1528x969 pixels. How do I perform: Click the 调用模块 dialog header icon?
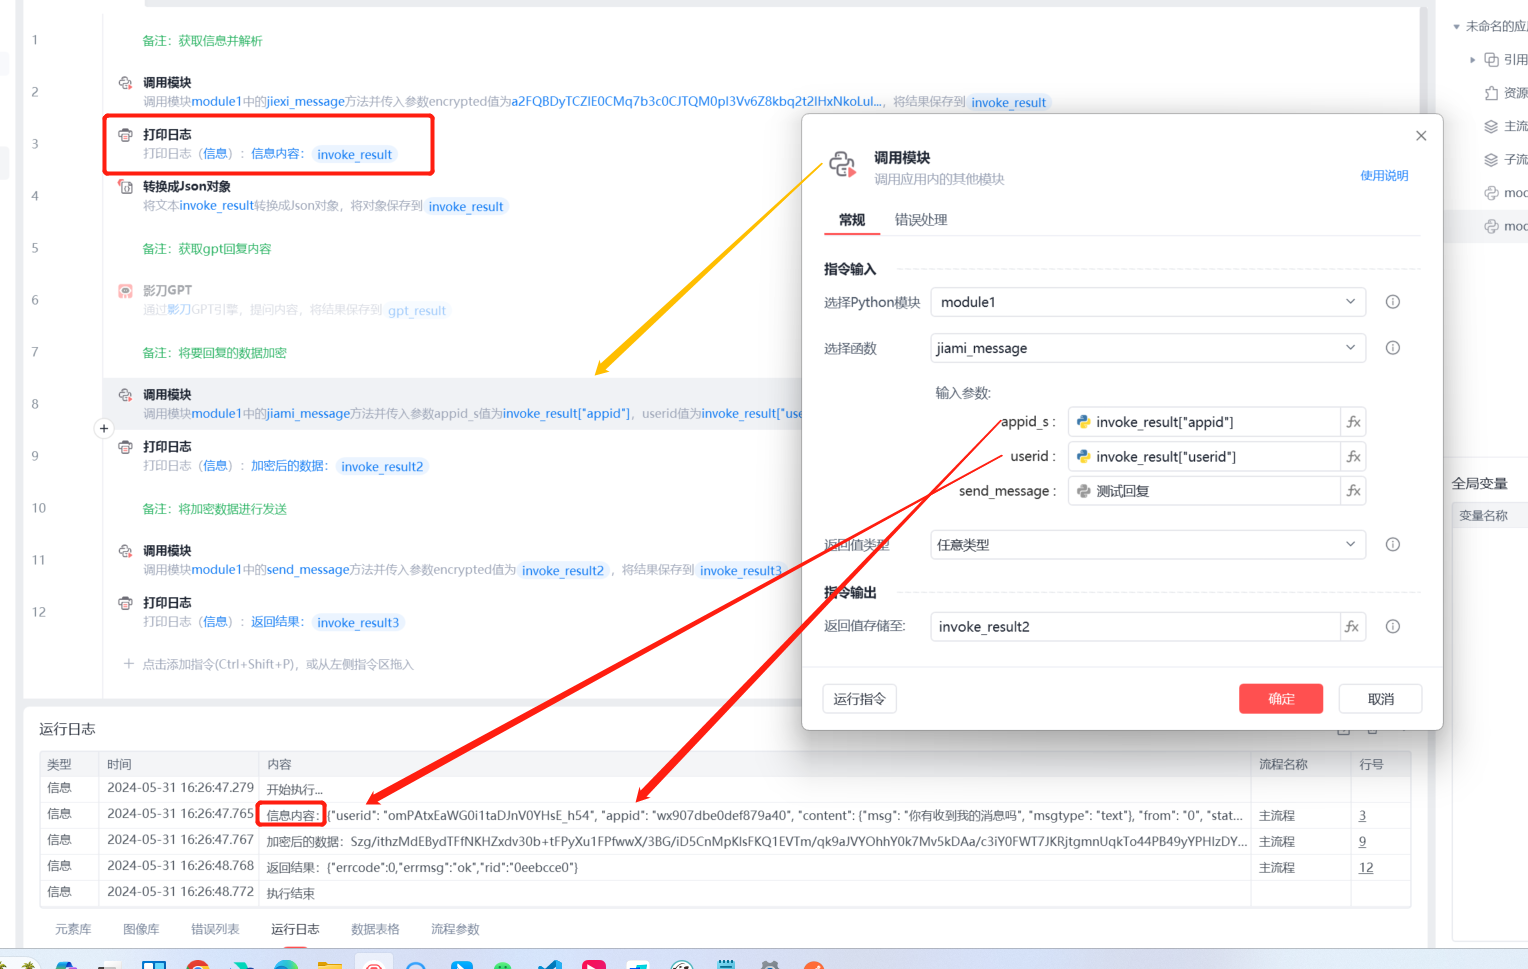pyautogui.click(x=843, y=165)
